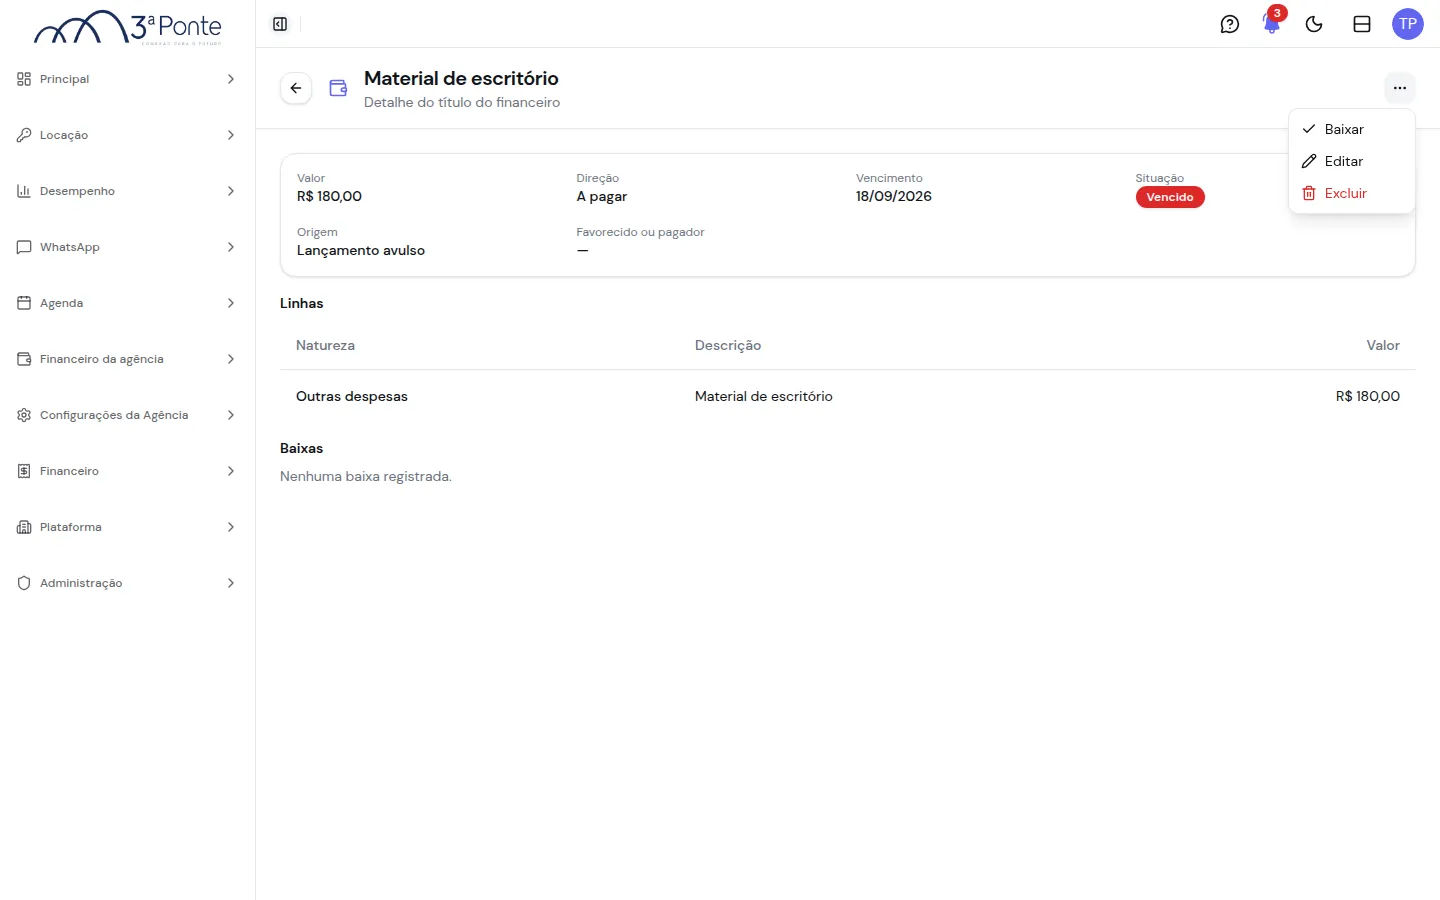Click the R$ 180,00 value in the line row
Image resolution: width=1440 pixels, height=900 pixels.
[x=1368, y=396]
